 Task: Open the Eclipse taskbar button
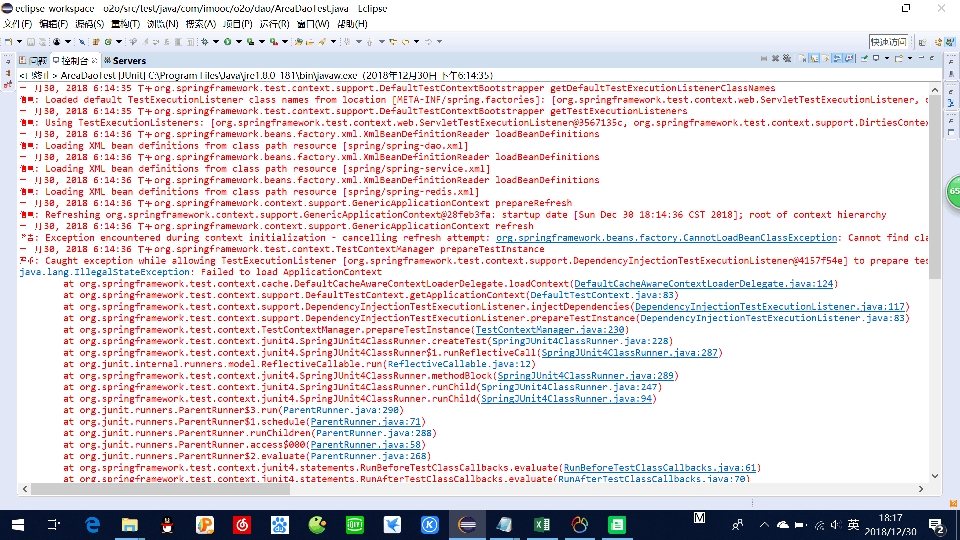click(x=467, y=525)
